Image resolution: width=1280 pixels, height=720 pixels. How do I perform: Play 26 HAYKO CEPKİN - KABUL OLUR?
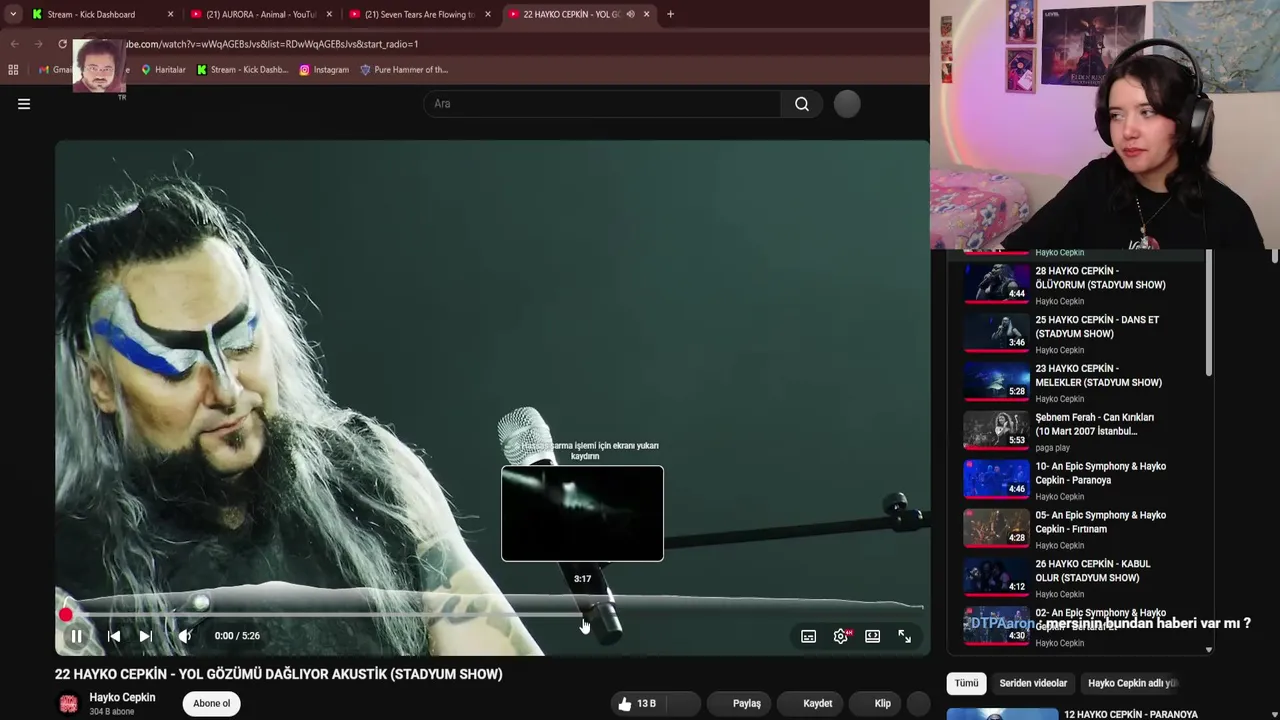click(1084, 578)
